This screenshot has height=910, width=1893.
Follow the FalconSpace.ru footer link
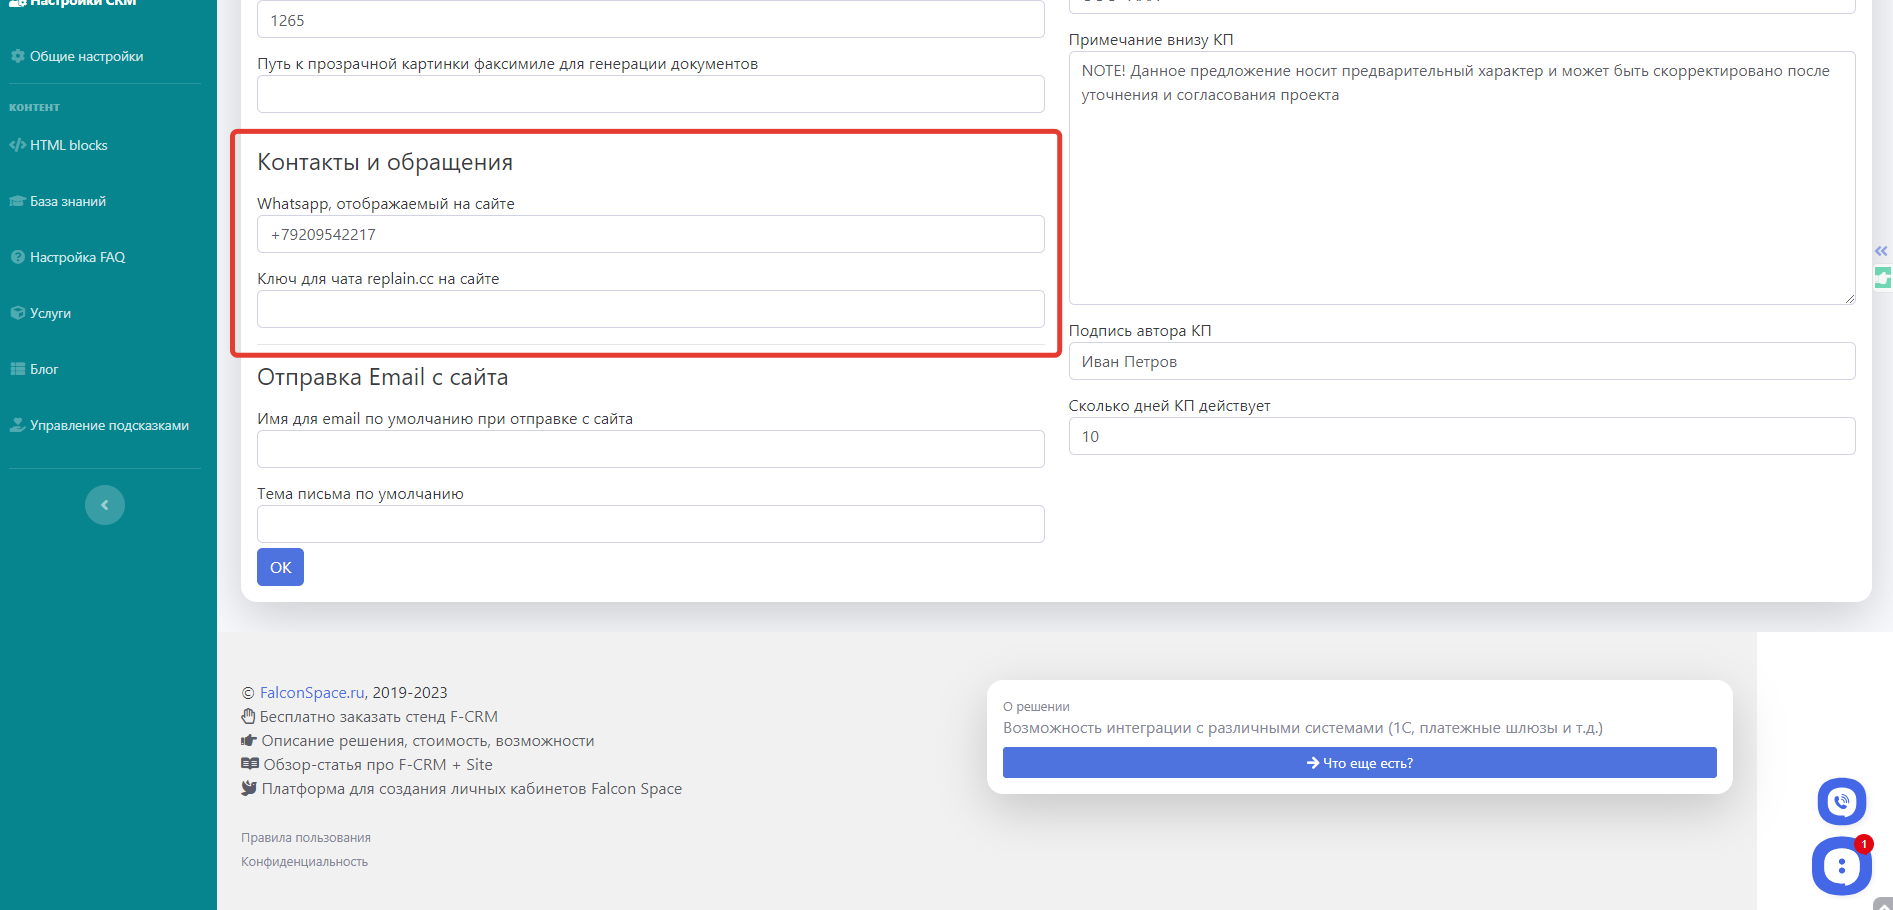click(x=312, y=692)
